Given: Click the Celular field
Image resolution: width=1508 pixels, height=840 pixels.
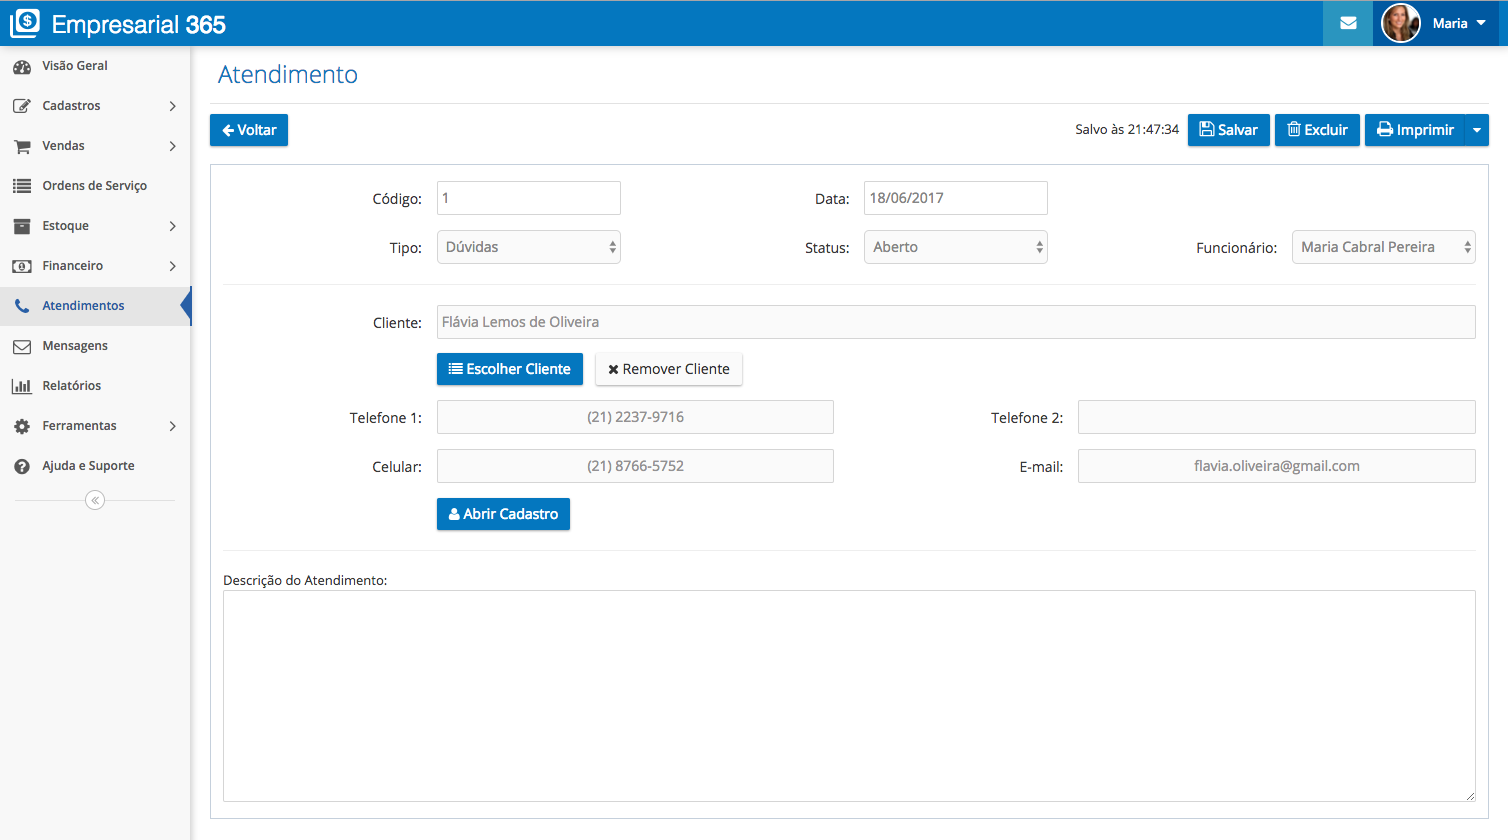Looking at the screenshot, I should 635,466.
